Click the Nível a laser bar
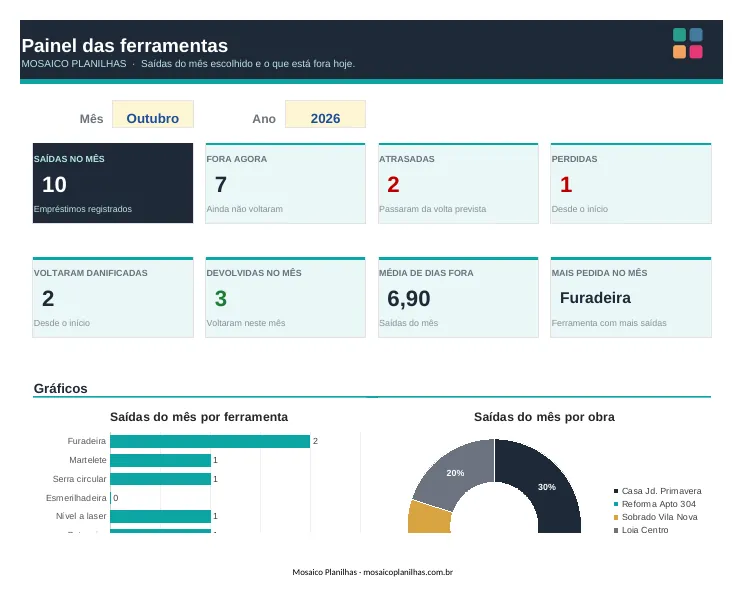 pos(161,516)
